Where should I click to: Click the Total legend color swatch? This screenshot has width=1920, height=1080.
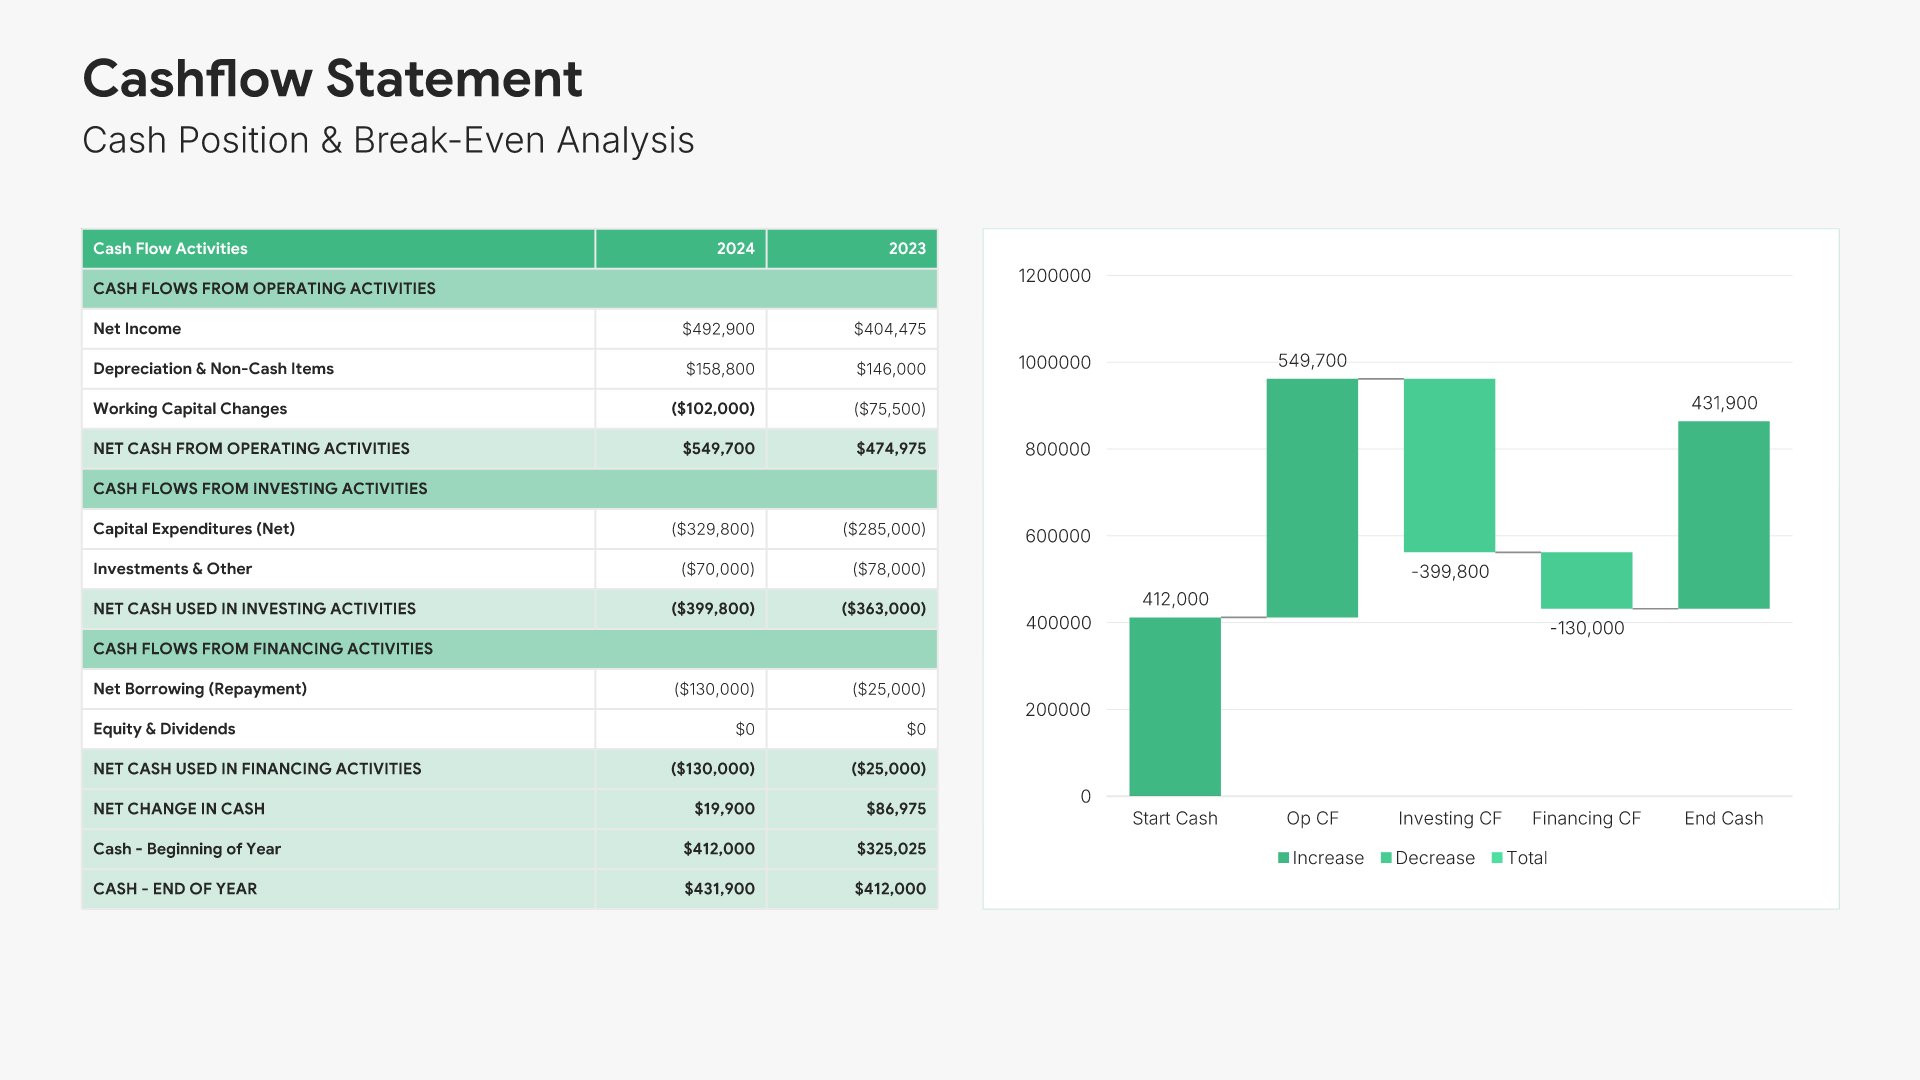click(1497, 858)
